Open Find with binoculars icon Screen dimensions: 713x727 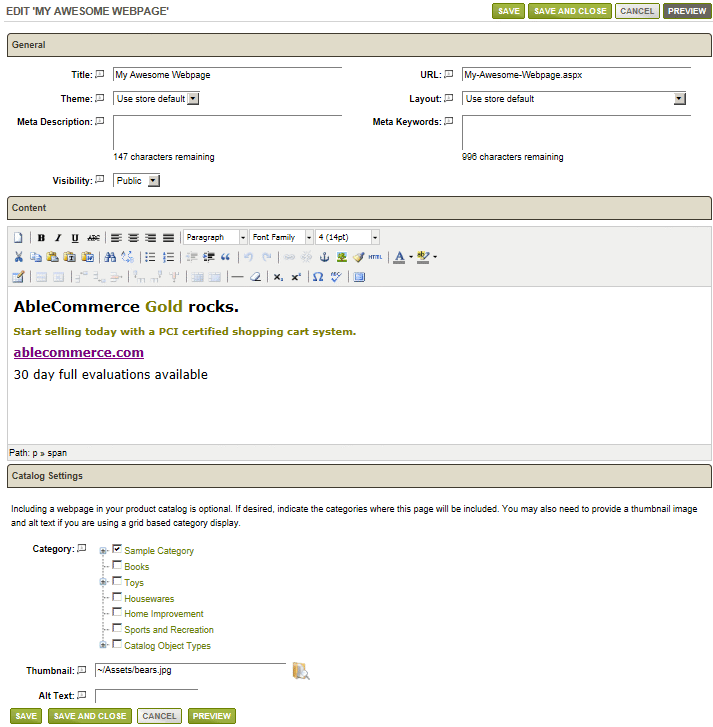point(110,257)
